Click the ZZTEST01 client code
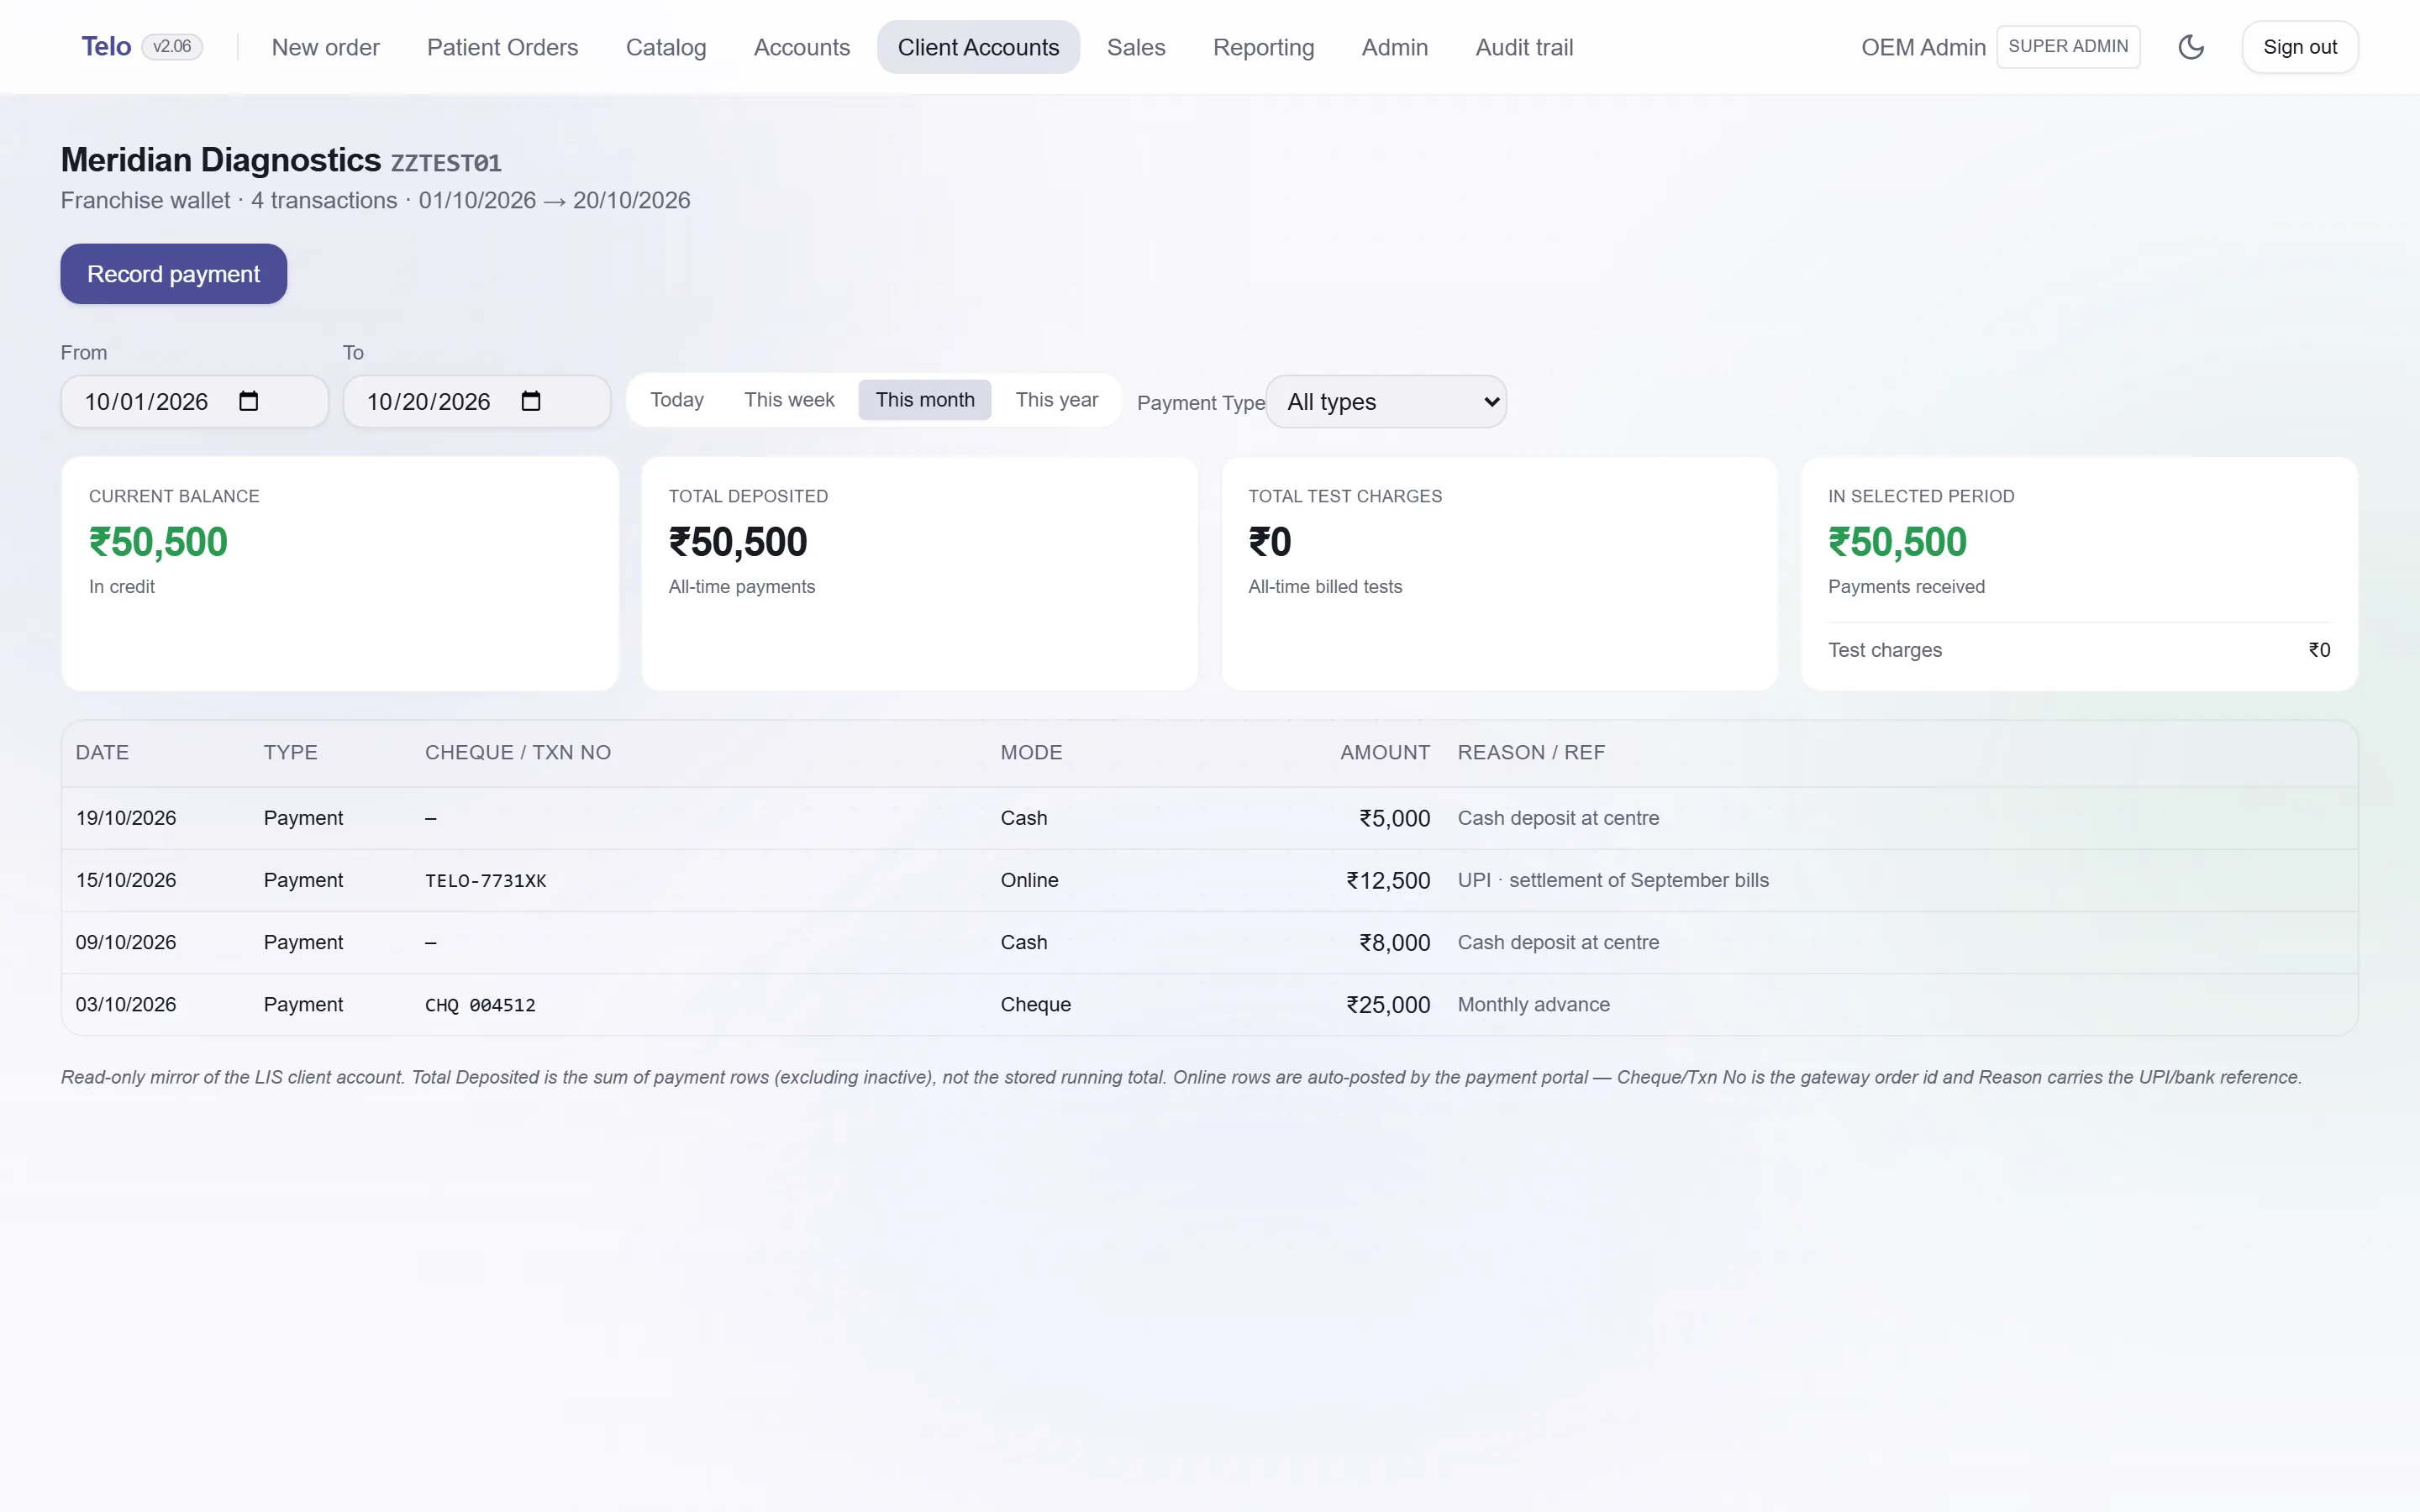 (446, 163)
